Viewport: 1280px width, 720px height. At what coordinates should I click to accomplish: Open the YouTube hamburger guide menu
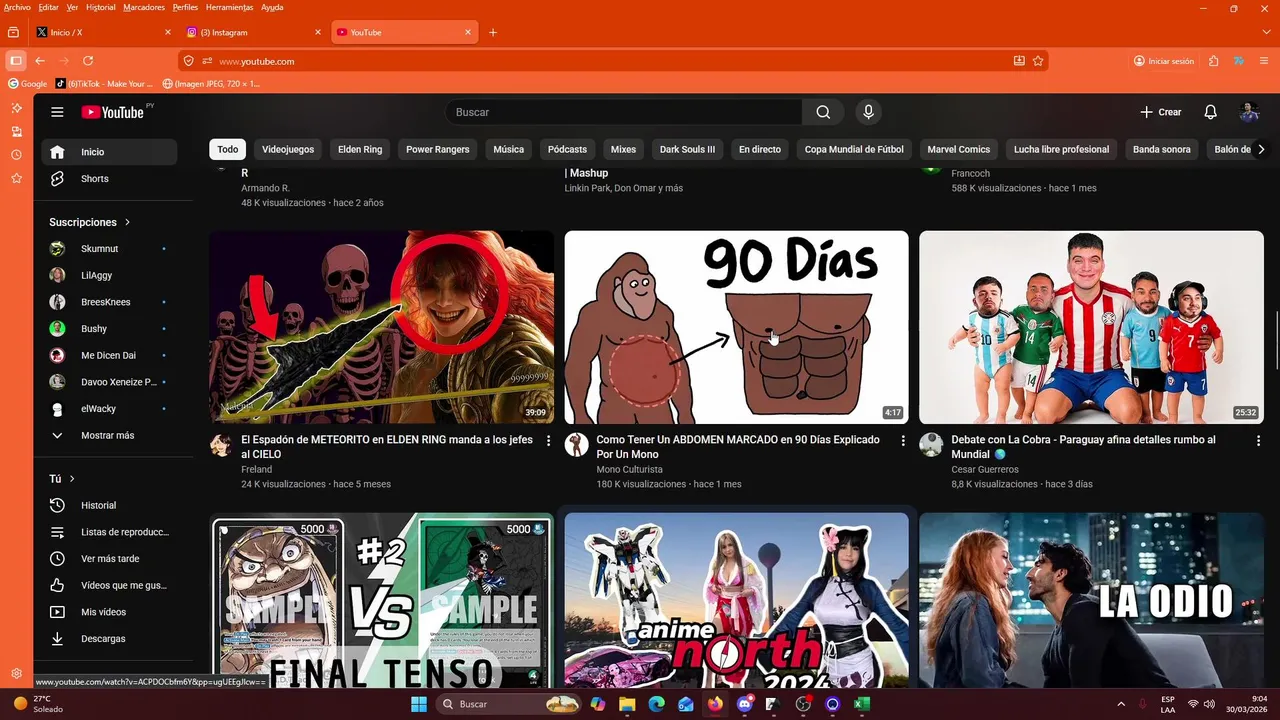click(x=57, y=112)
